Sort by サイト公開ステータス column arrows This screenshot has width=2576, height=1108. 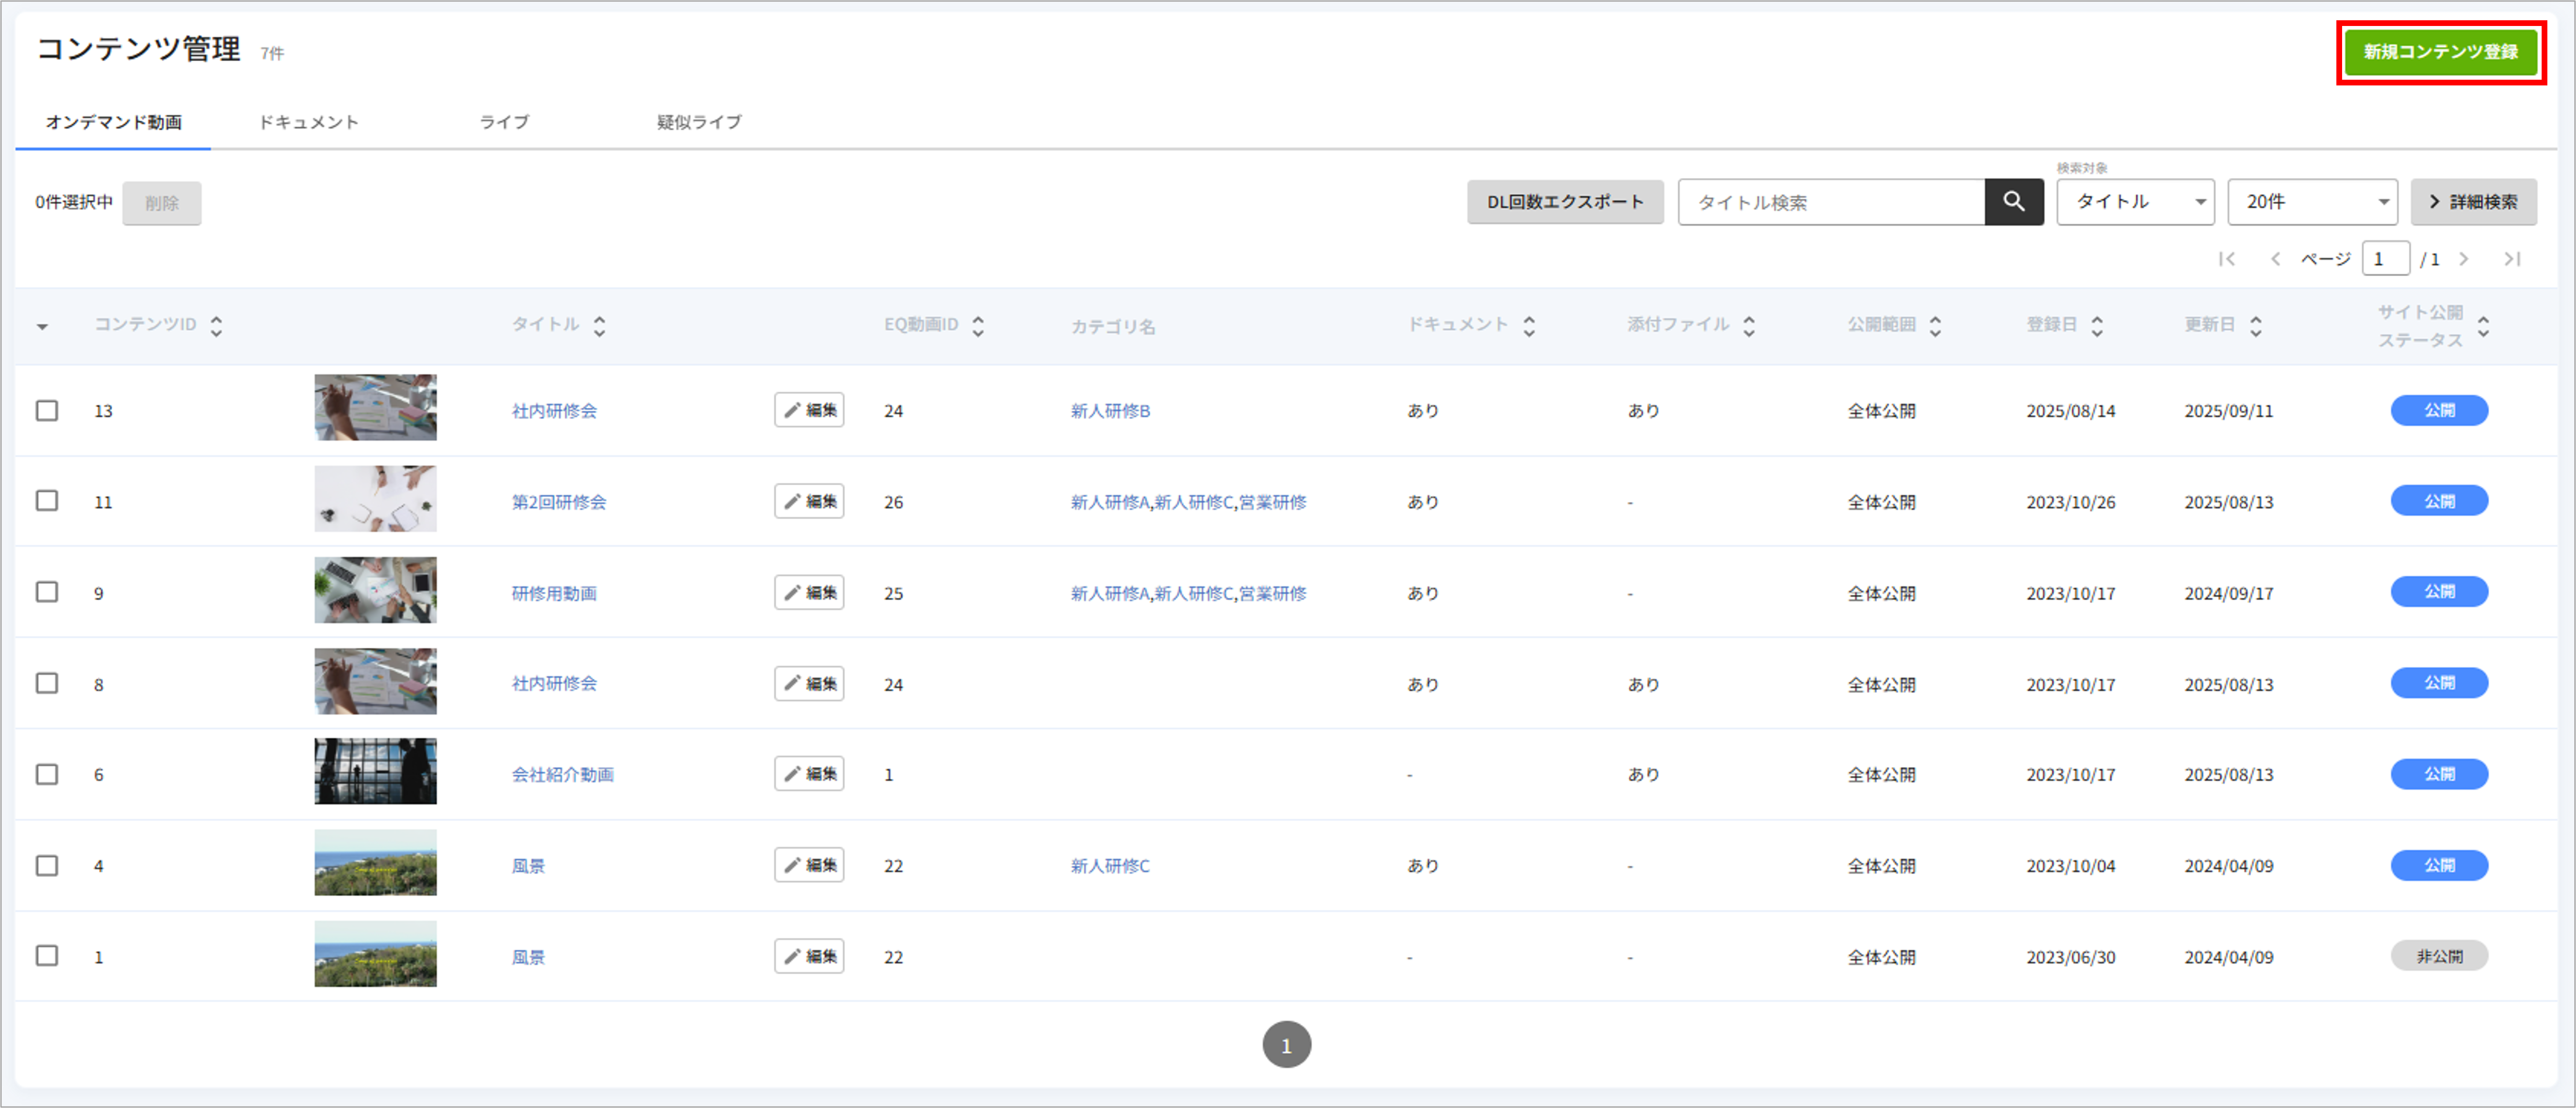point(2484,325)
